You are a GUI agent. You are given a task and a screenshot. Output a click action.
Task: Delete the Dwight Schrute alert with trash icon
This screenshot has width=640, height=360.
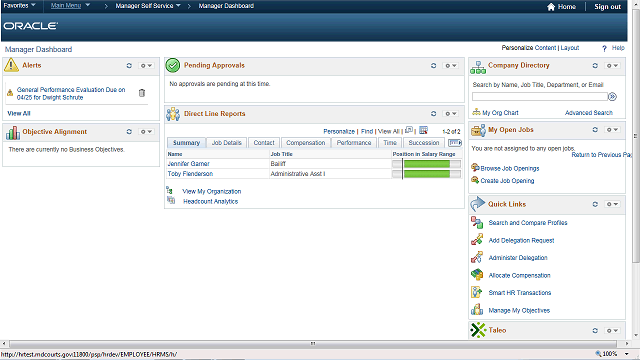tap(142, 93)
